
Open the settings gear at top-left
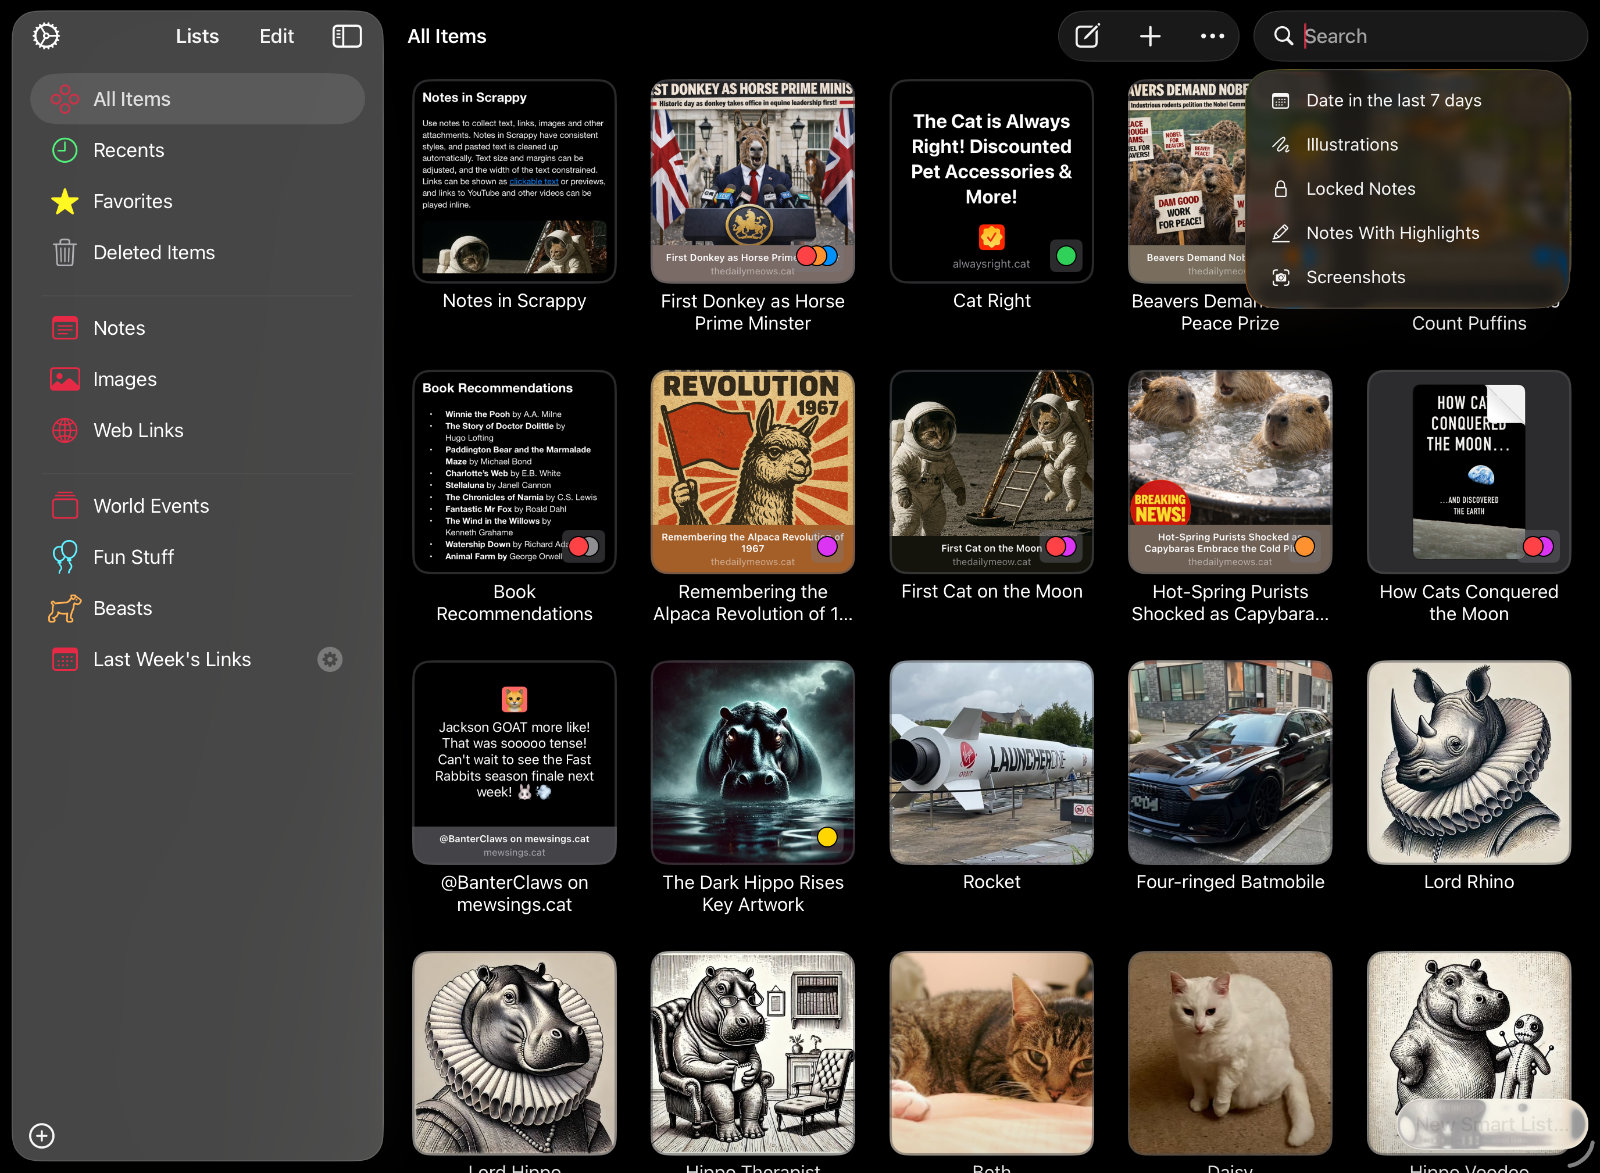click(45, 36)
